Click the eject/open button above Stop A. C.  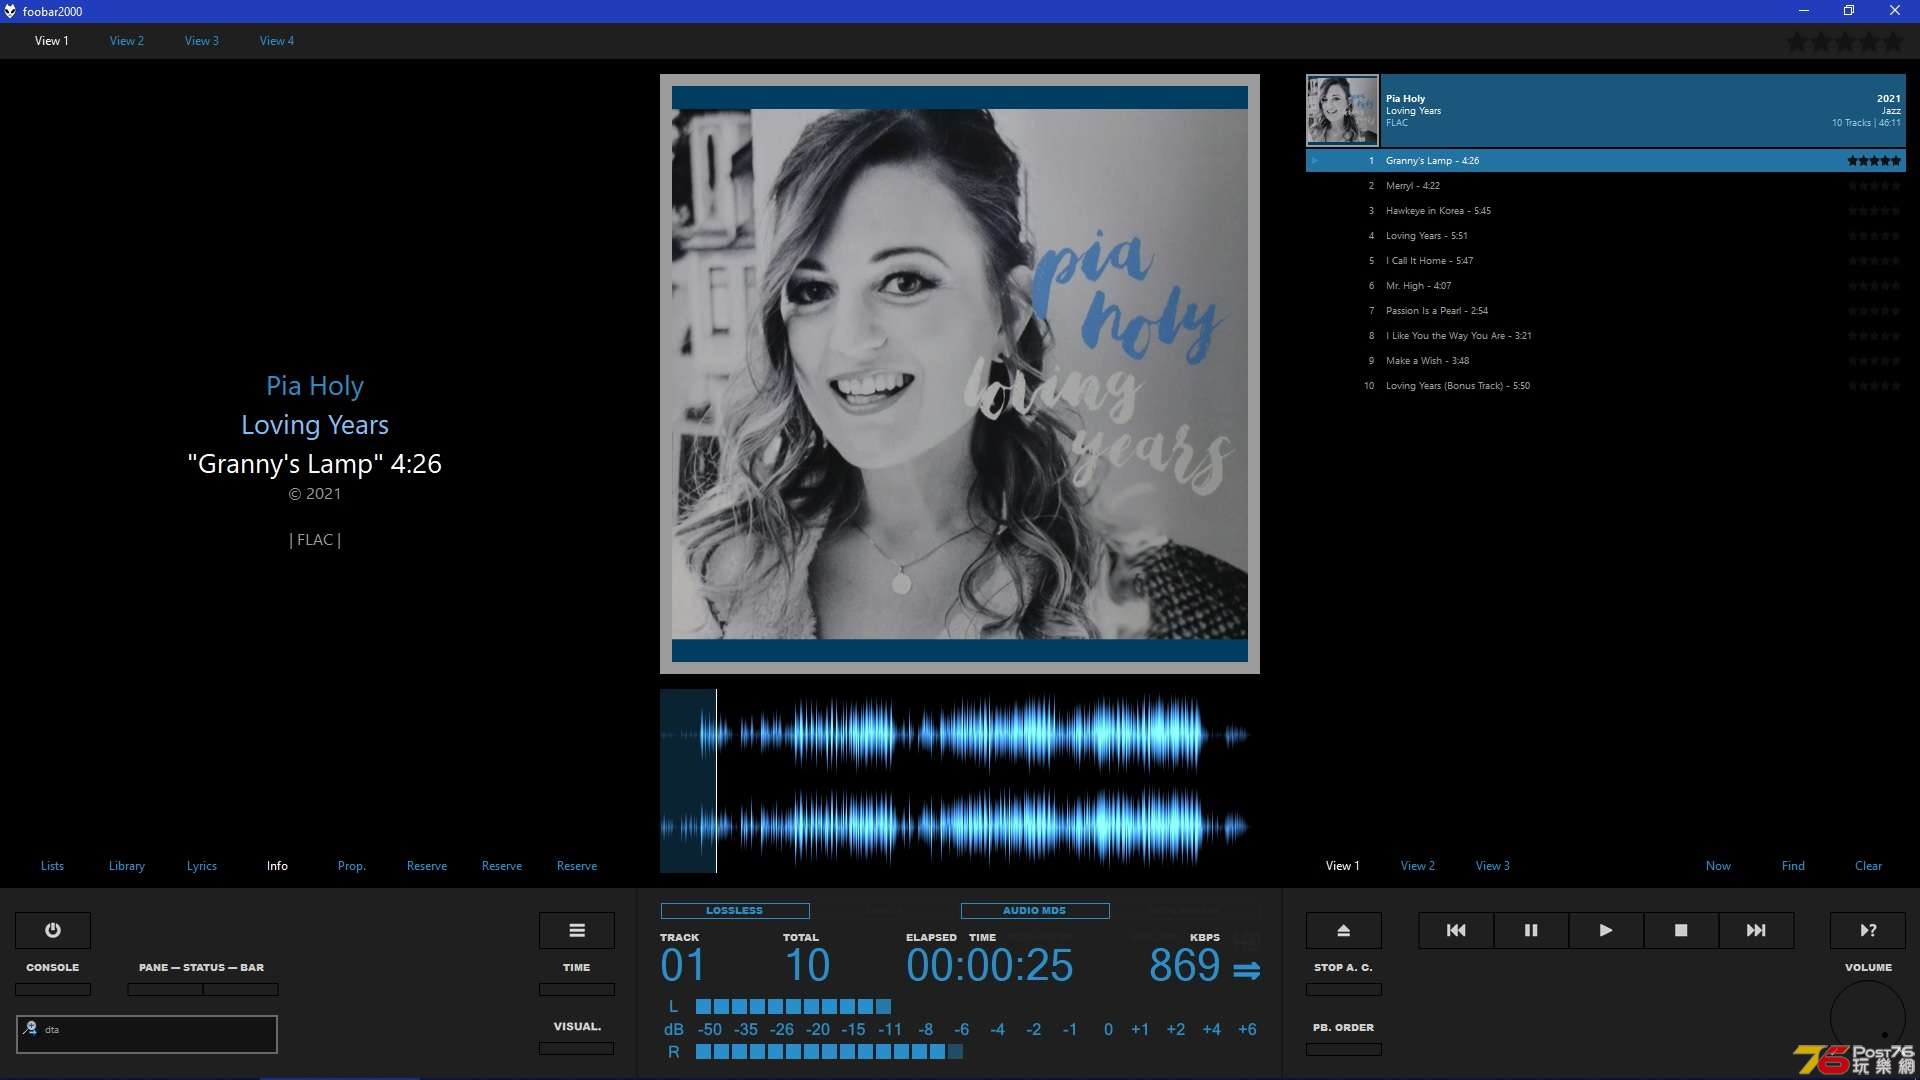coord(1344,930)
